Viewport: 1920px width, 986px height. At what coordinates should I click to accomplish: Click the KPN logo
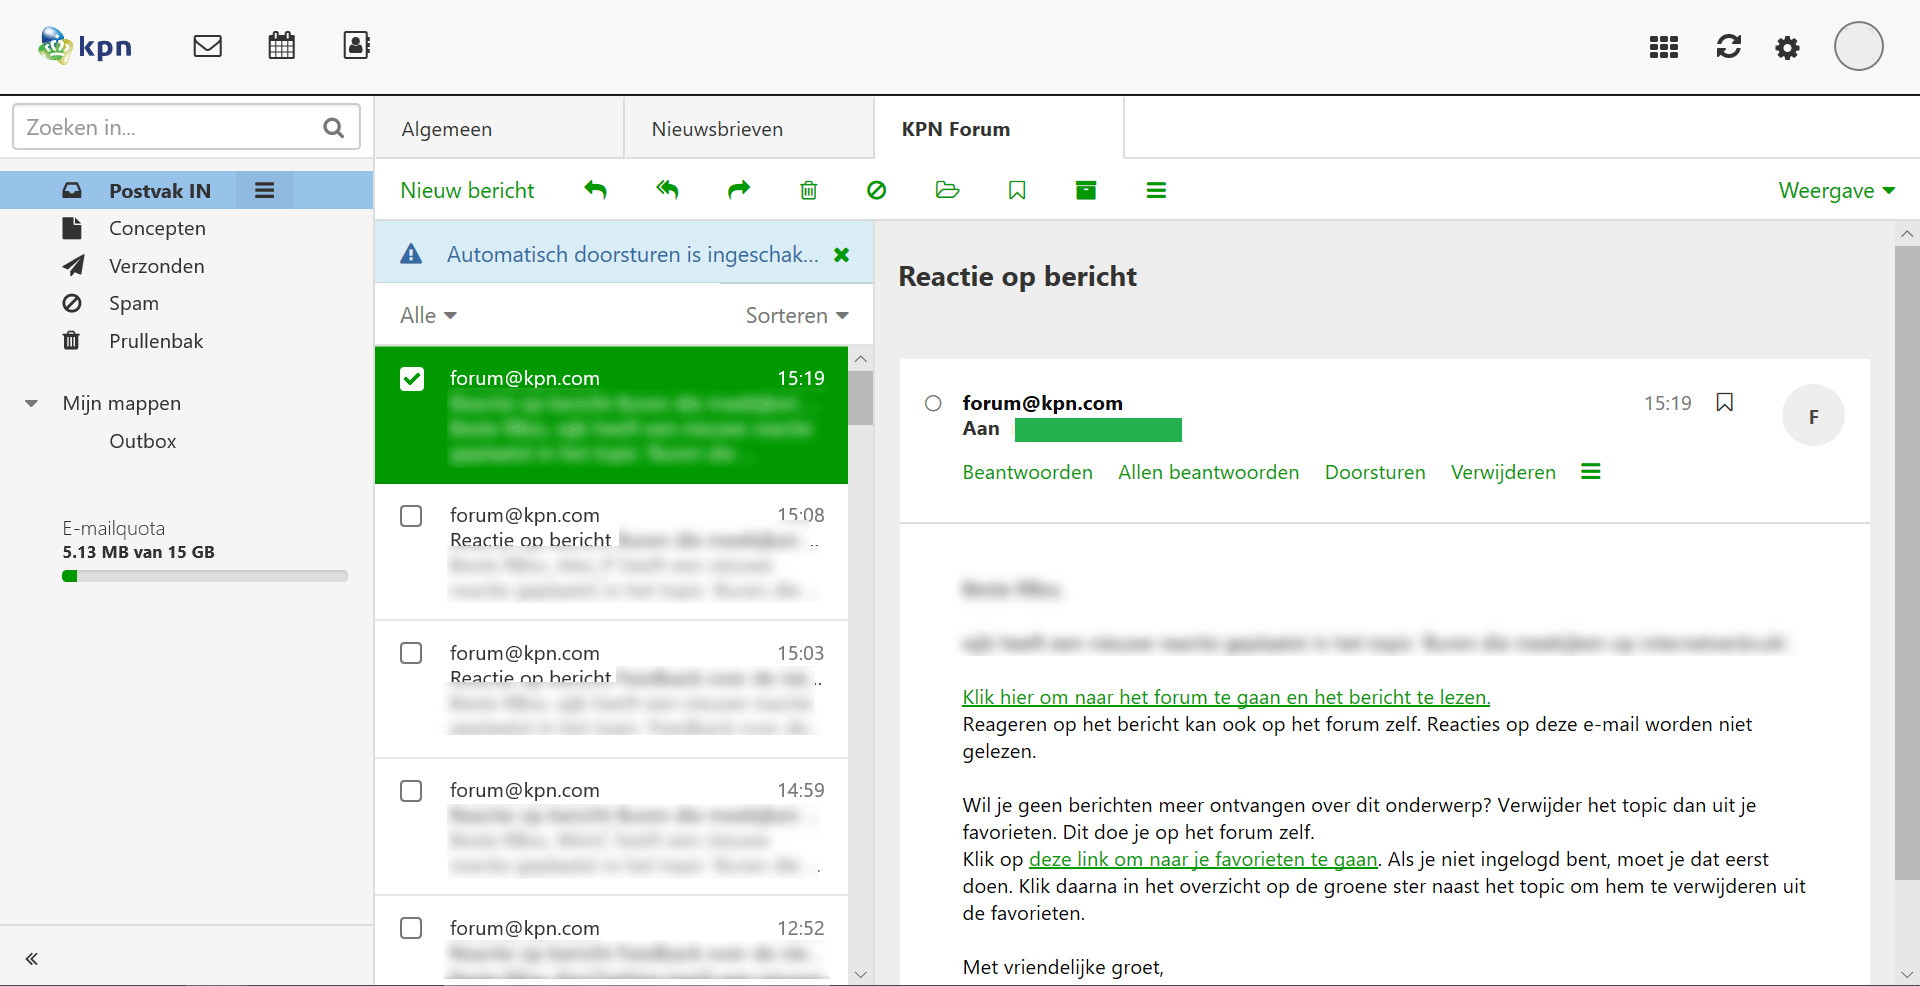85,46
